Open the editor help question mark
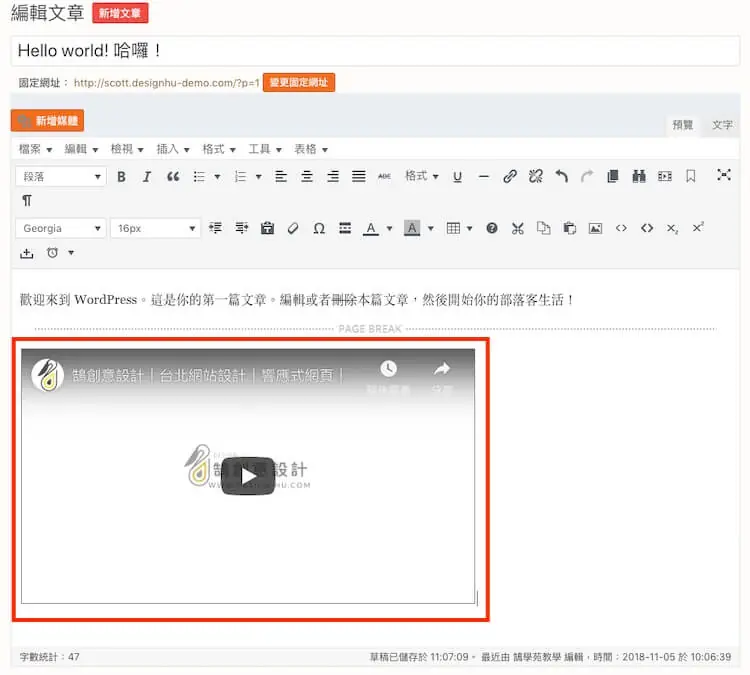750x675 pixels. tap(492, 228)
